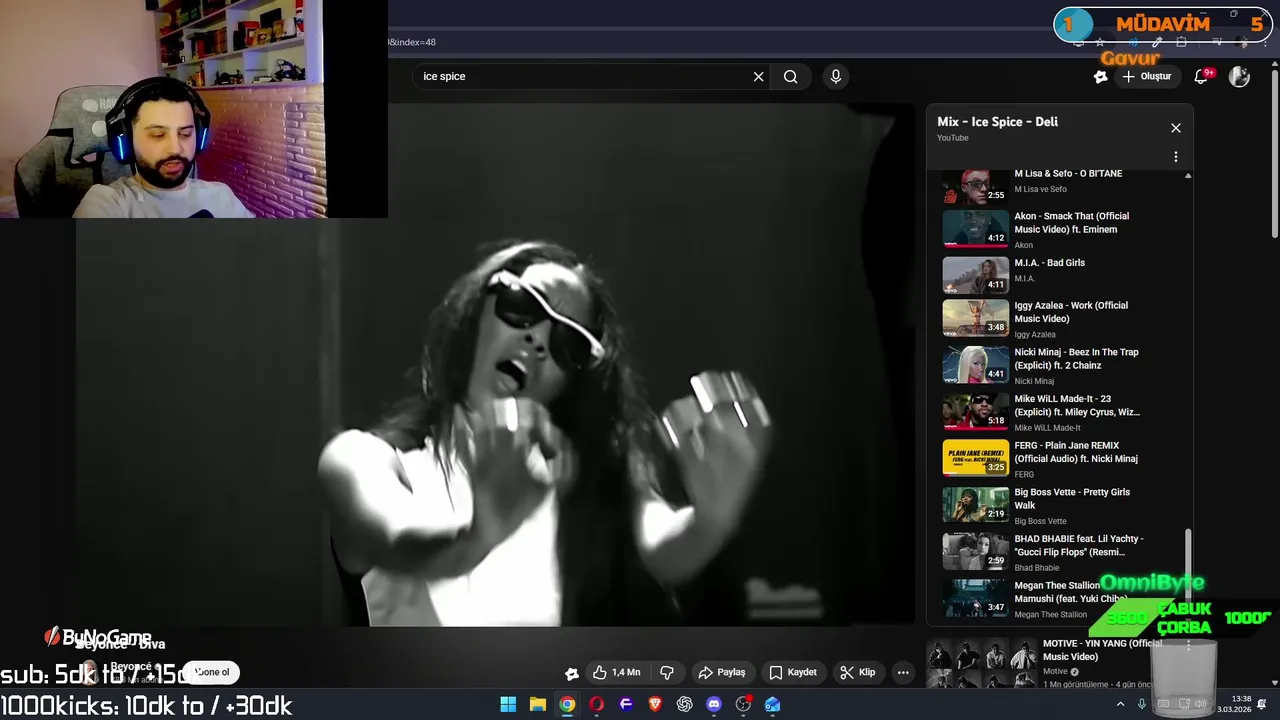
Task: Open the purple F app in taskbar
Action: pos(626,704)
